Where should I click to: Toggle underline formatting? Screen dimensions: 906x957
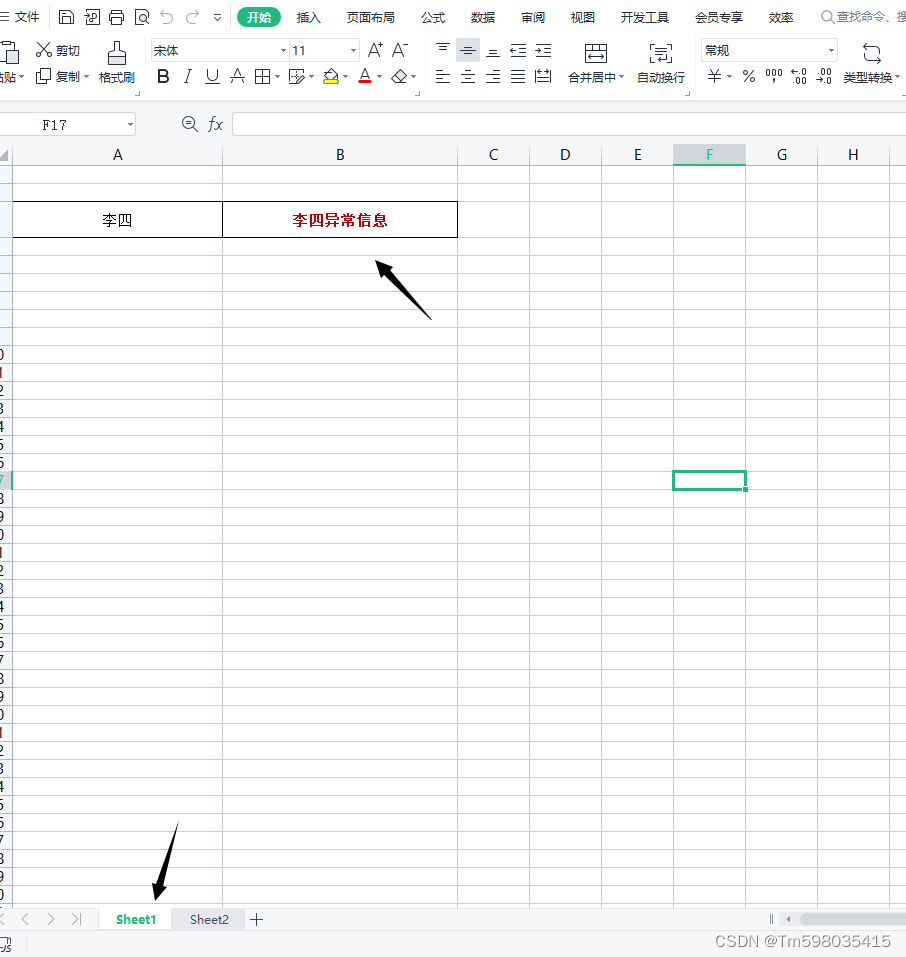pyautogui.click(x=212, y=76)
